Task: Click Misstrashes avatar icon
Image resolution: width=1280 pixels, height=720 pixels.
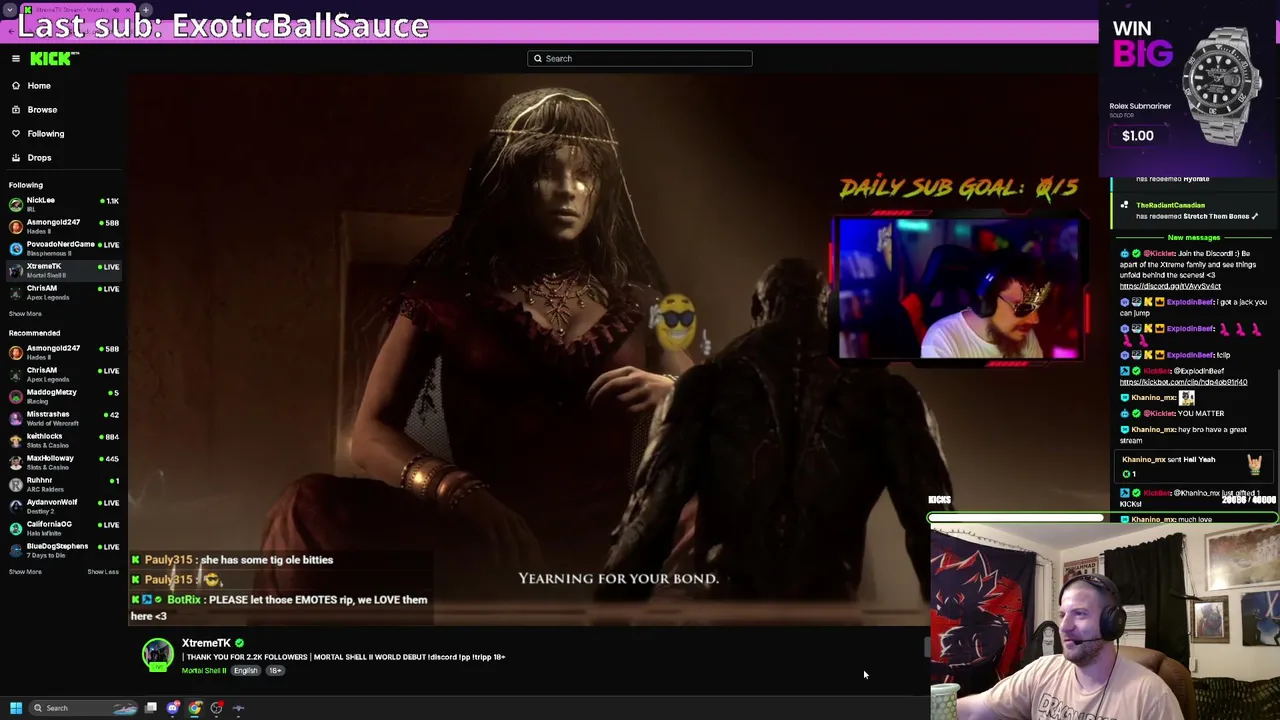Action: [16, 418]
